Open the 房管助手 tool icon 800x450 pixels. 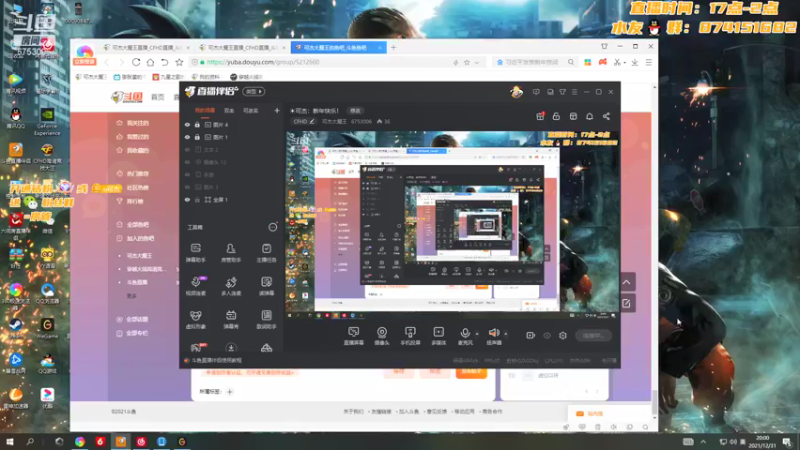(231, 253)
